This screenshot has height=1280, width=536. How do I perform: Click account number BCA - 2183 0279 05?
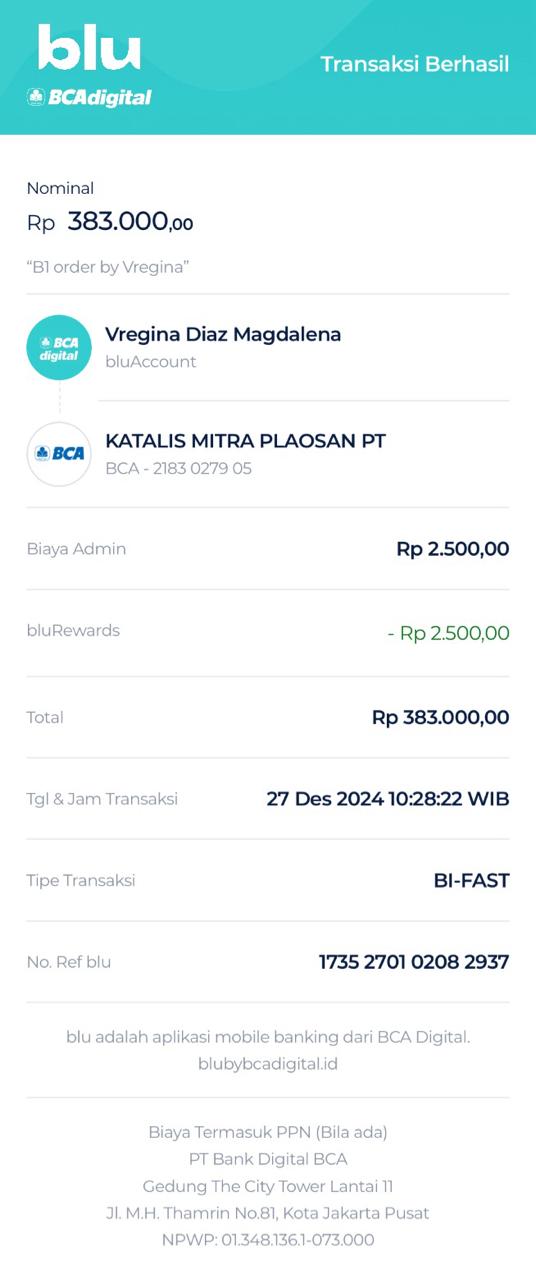click(x=178, y=468)
